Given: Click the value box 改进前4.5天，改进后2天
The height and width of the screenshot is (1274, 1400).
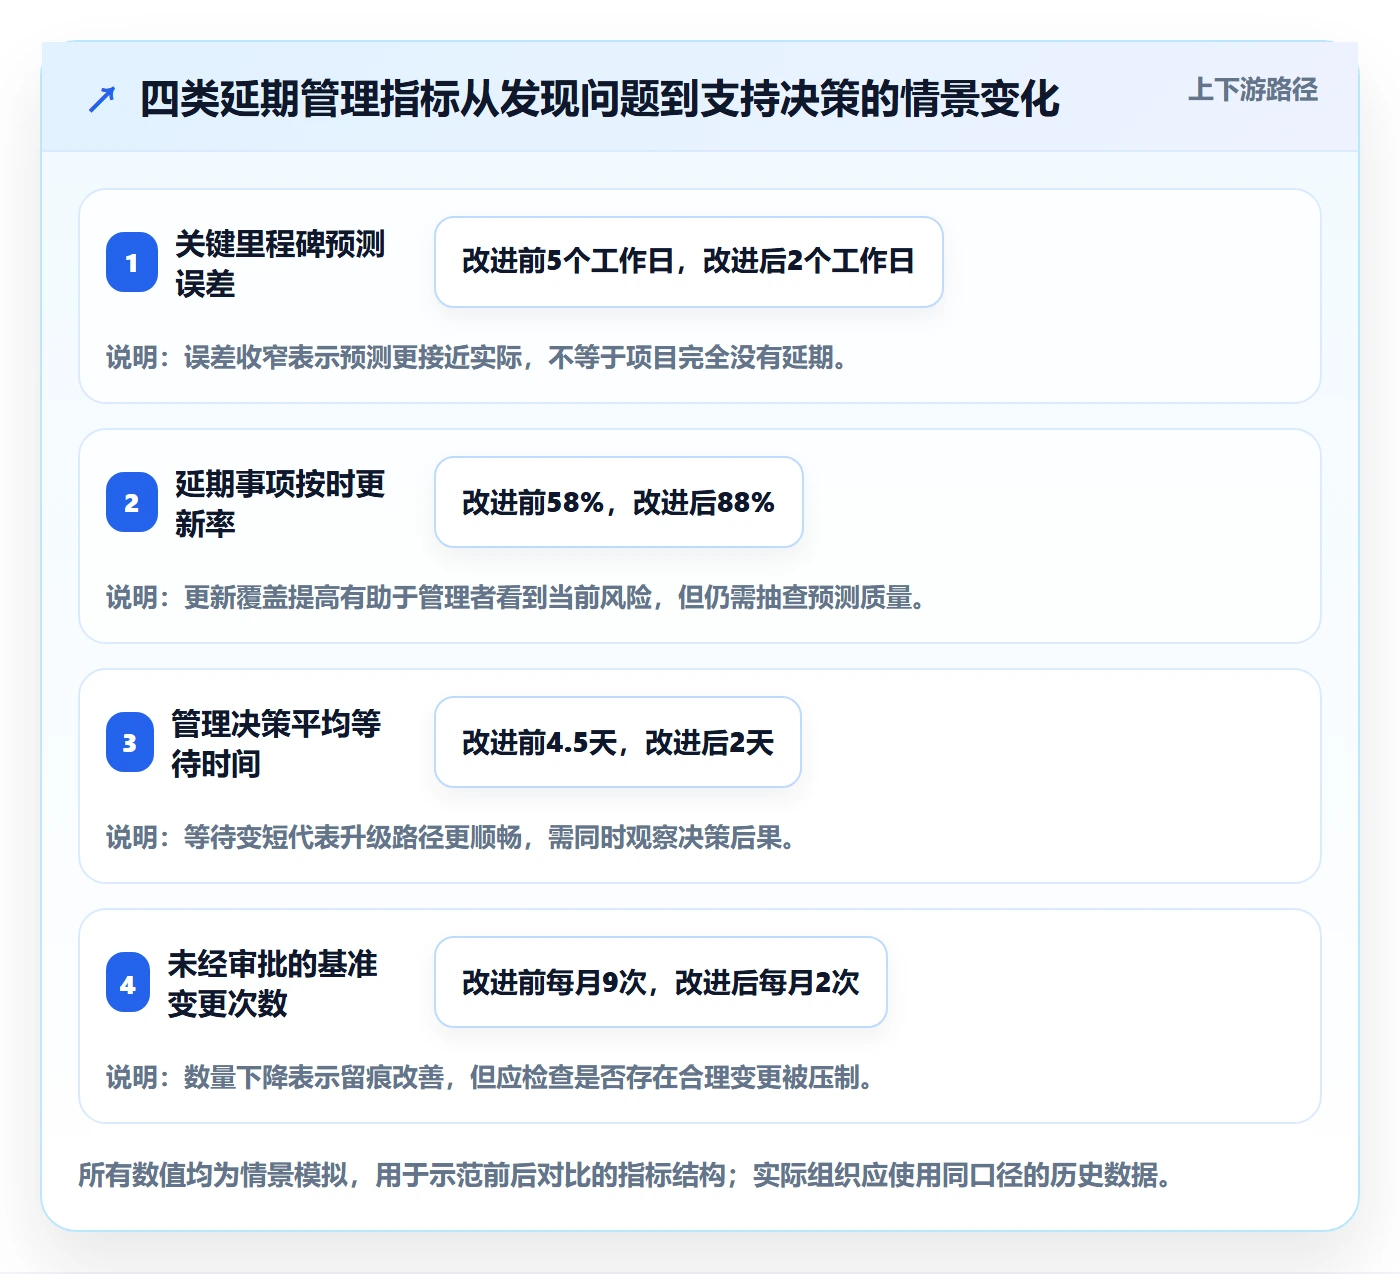Looking at the screenshot, I should (x=618, y=742).
